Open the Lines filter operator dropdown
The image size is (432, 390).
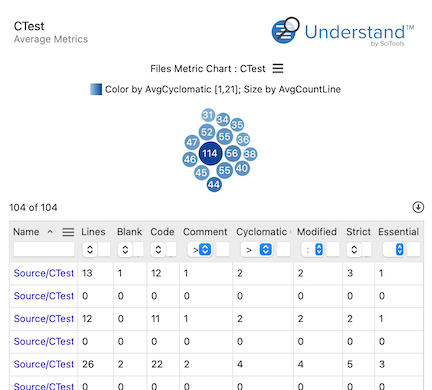click(x=90, y=250)
